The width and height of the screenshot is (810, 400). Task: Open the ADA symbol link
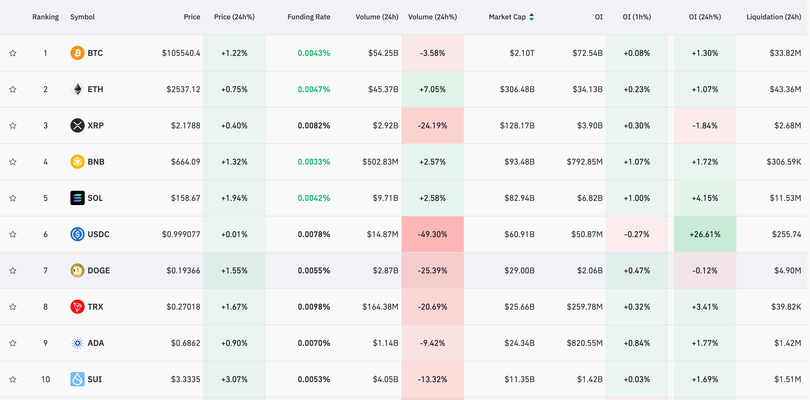point(95,343)
